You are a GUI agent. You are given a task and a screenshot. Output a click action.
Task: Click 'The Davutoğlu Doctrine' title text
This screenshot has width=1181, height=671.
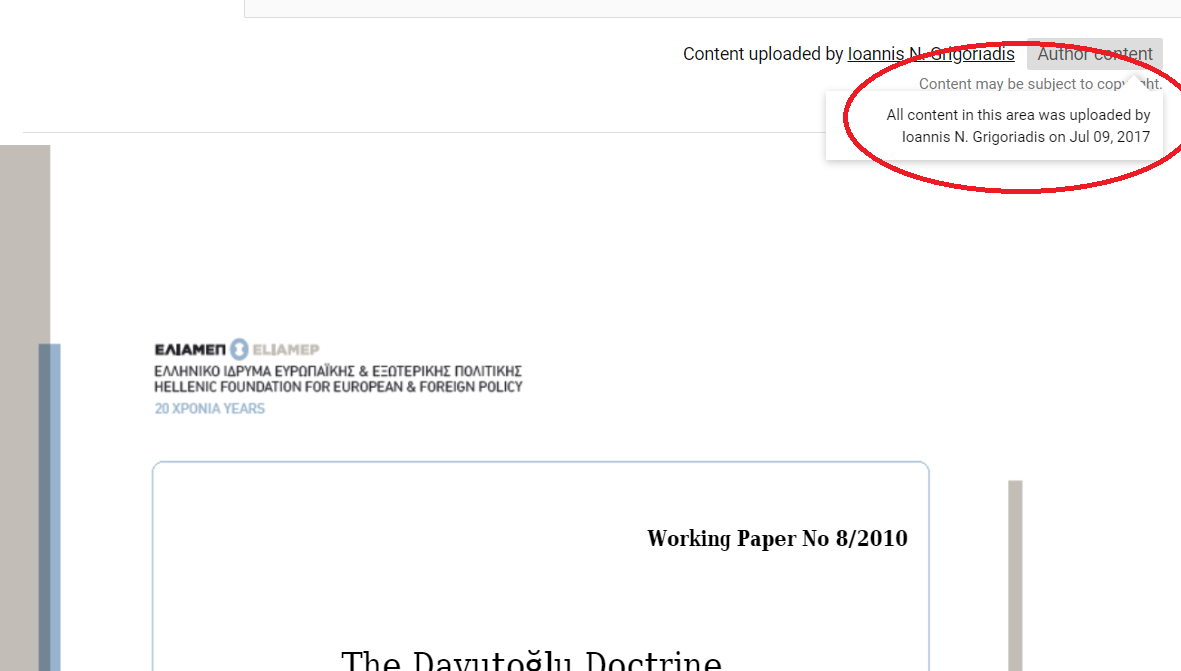coord(531,661)
